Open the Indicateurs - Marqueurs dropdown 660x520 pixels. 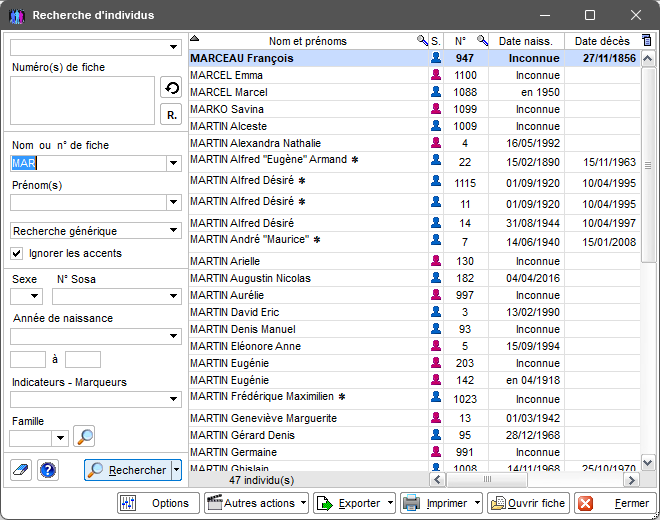point(96,399)
